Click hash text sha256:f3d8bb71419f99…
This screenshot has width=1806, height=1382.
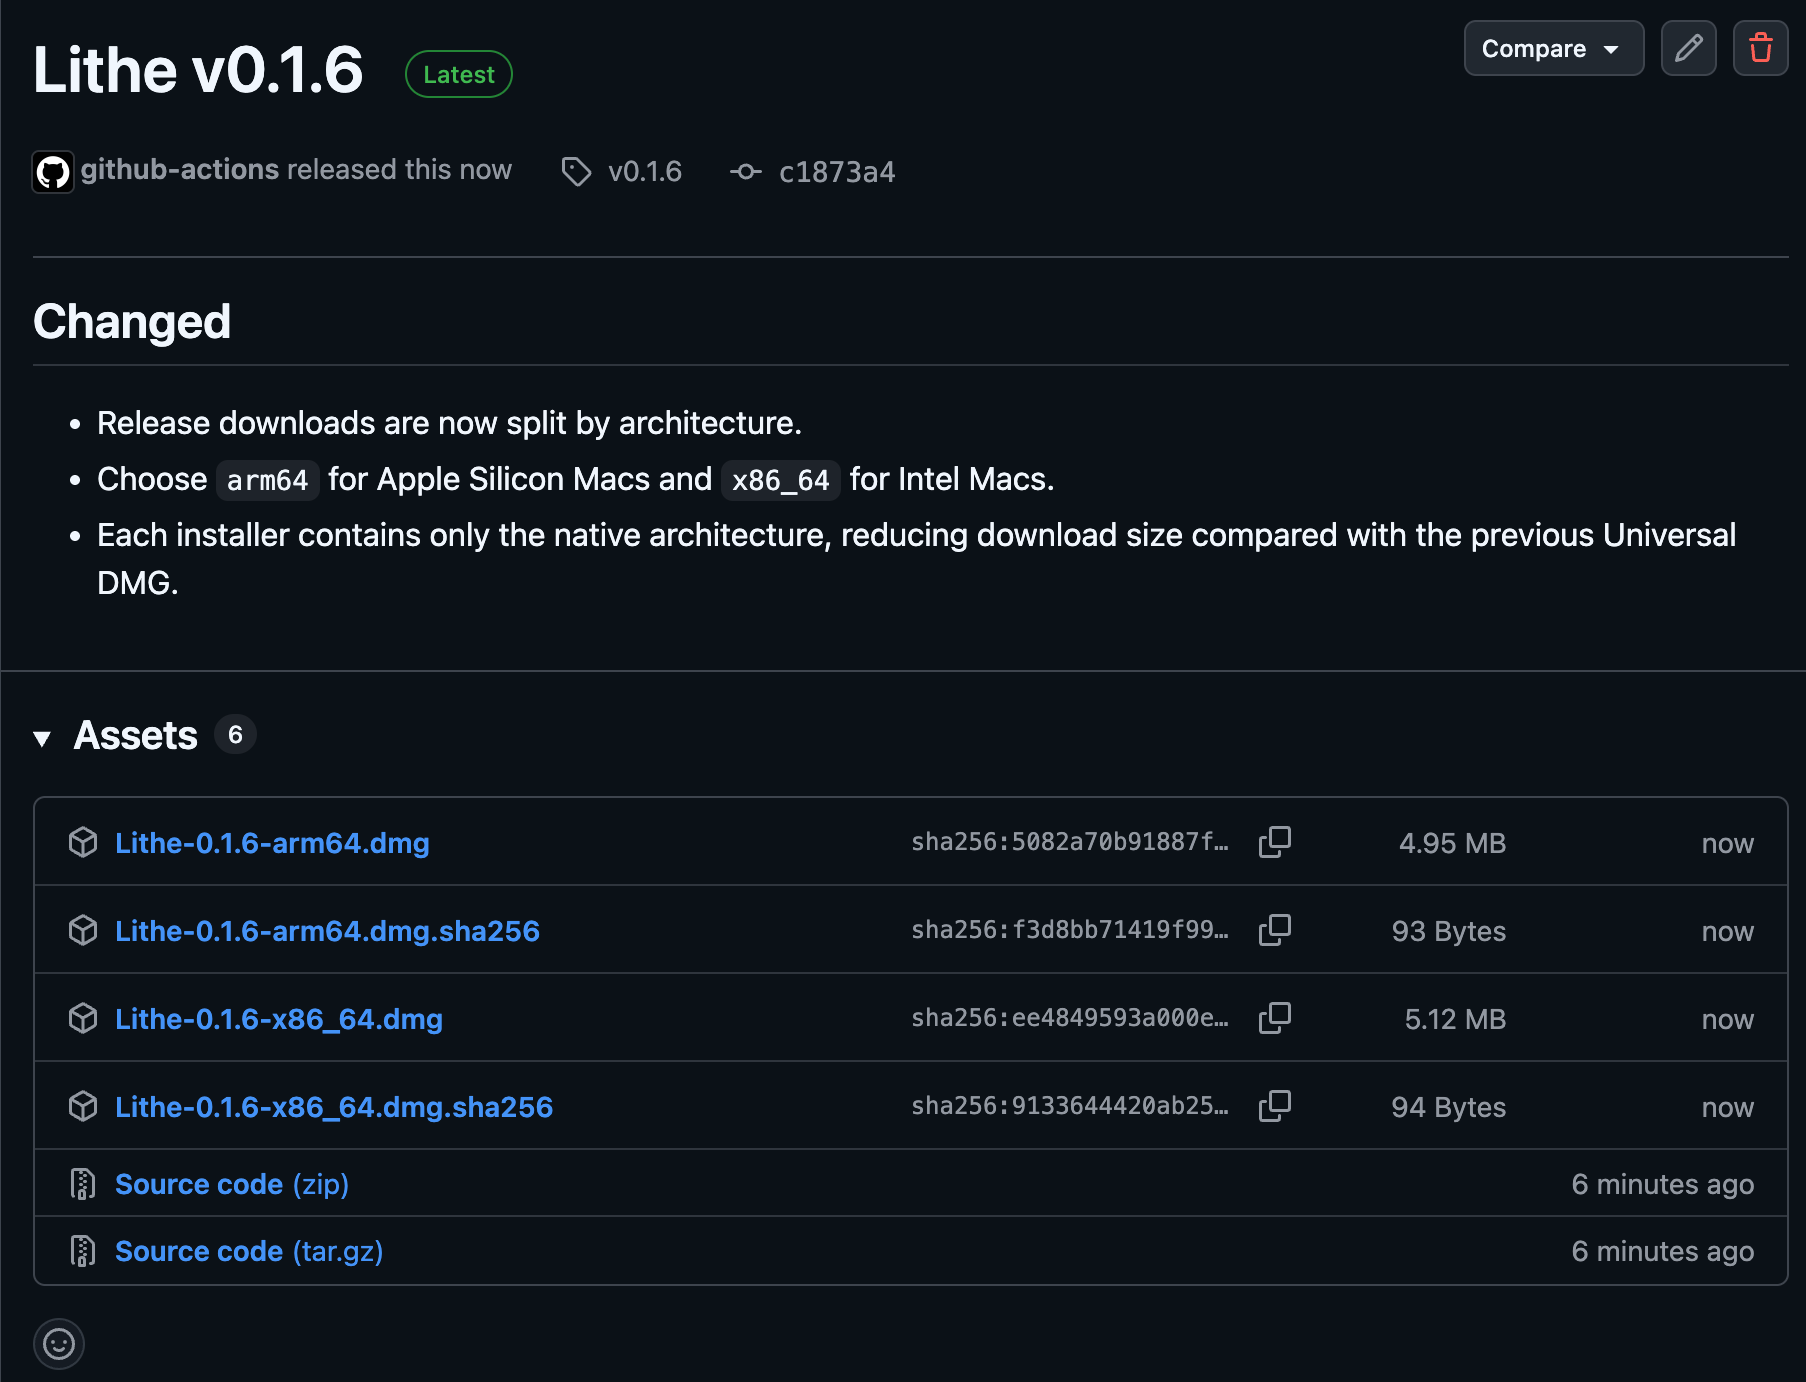click(x=1070, y=930)
